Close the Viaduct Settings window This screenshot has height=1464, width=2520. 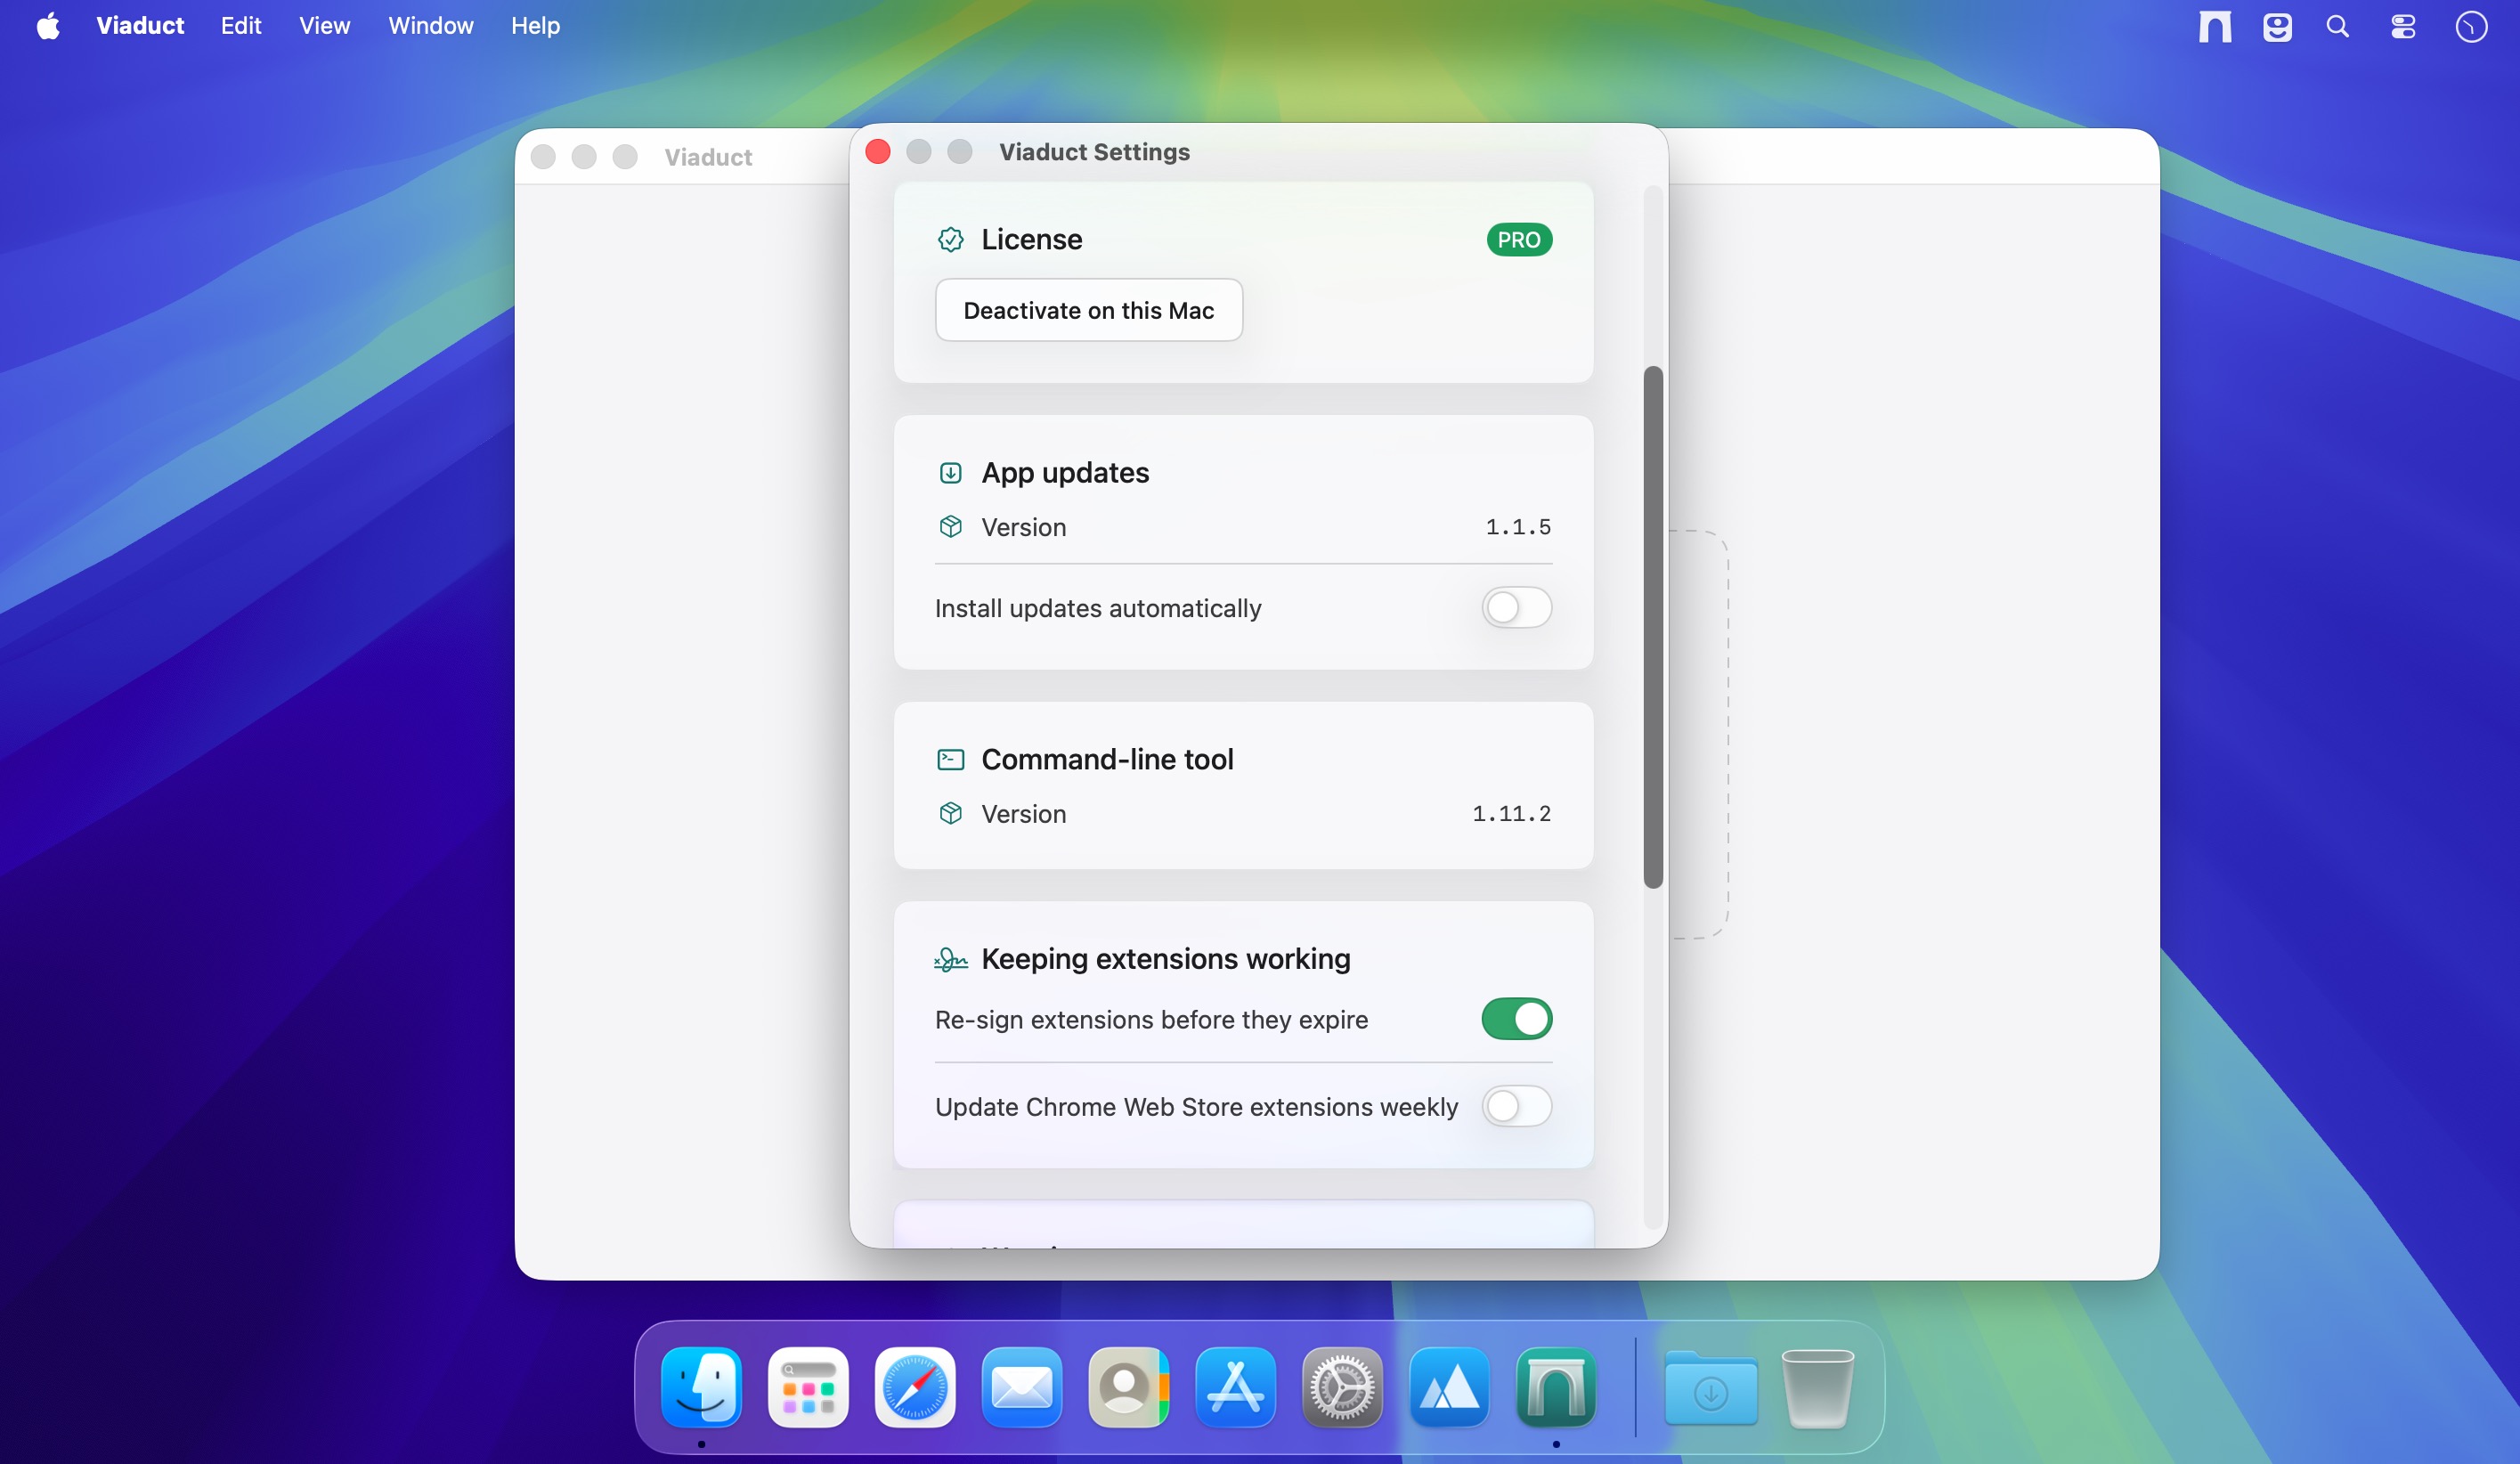[878, 152]
